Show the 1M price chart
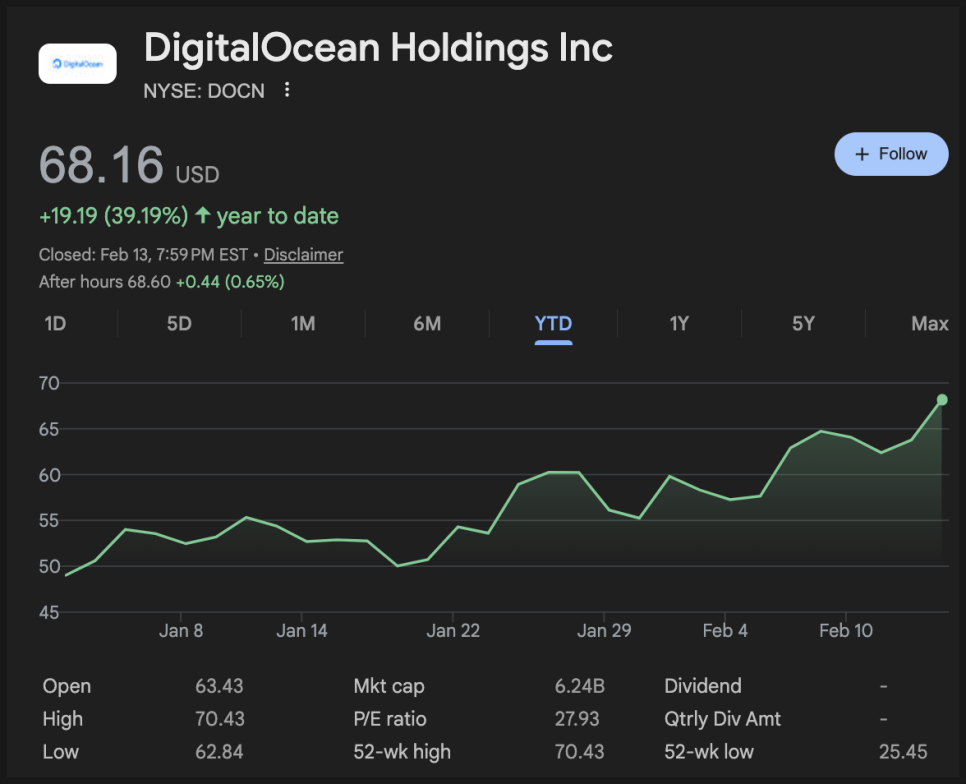The width and height of the screenshot is (966, 784). (x=303, y=324)
